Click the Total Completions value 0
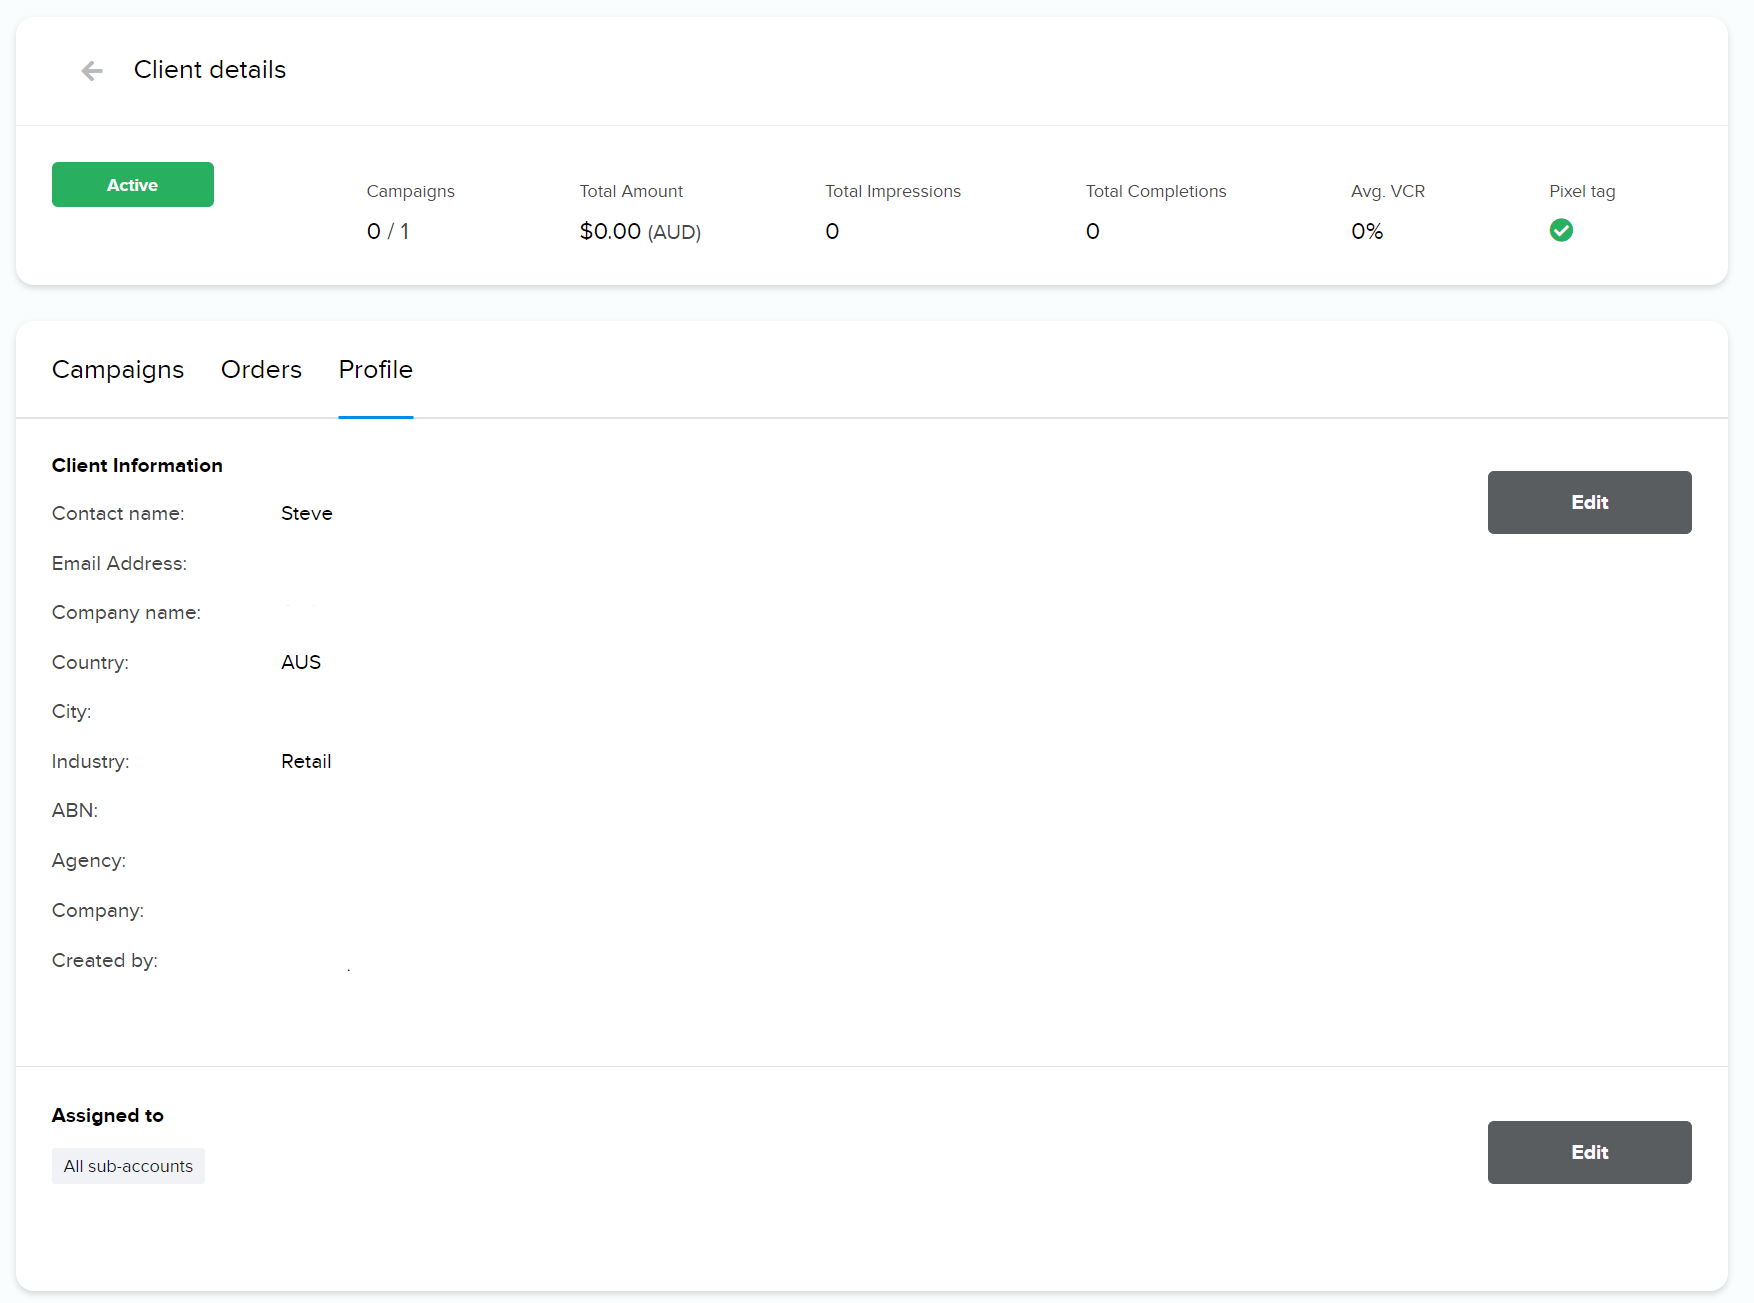1754x1303 pixels. pyautogui.click(x=1093, y=232)
